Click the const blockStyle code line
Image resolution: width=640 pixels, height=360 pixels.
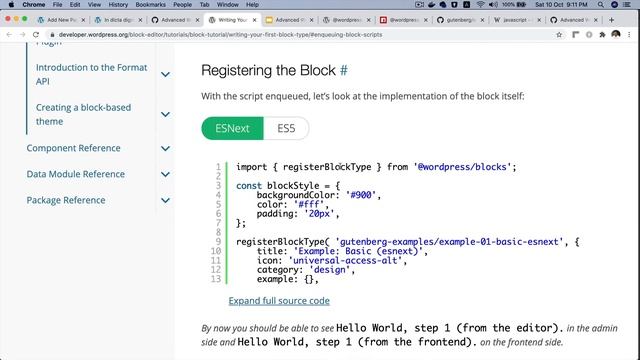pyautogui.click(x=288, y=186)
